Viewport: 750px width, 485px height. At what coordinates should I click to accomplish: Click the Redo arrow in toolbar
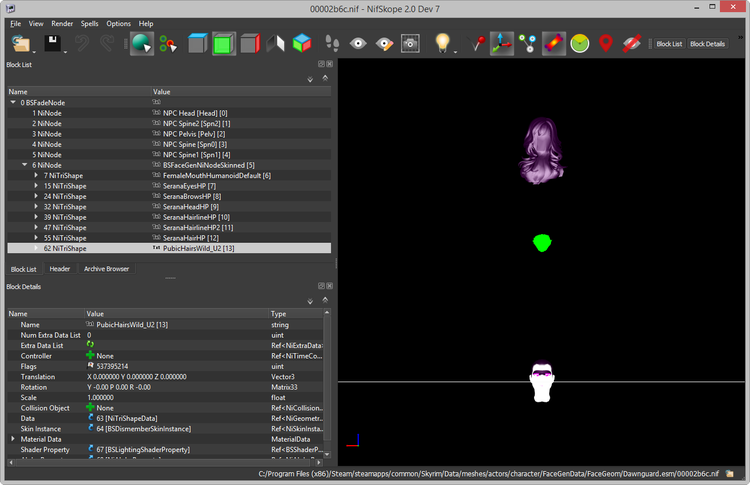(x=107, y=44)
